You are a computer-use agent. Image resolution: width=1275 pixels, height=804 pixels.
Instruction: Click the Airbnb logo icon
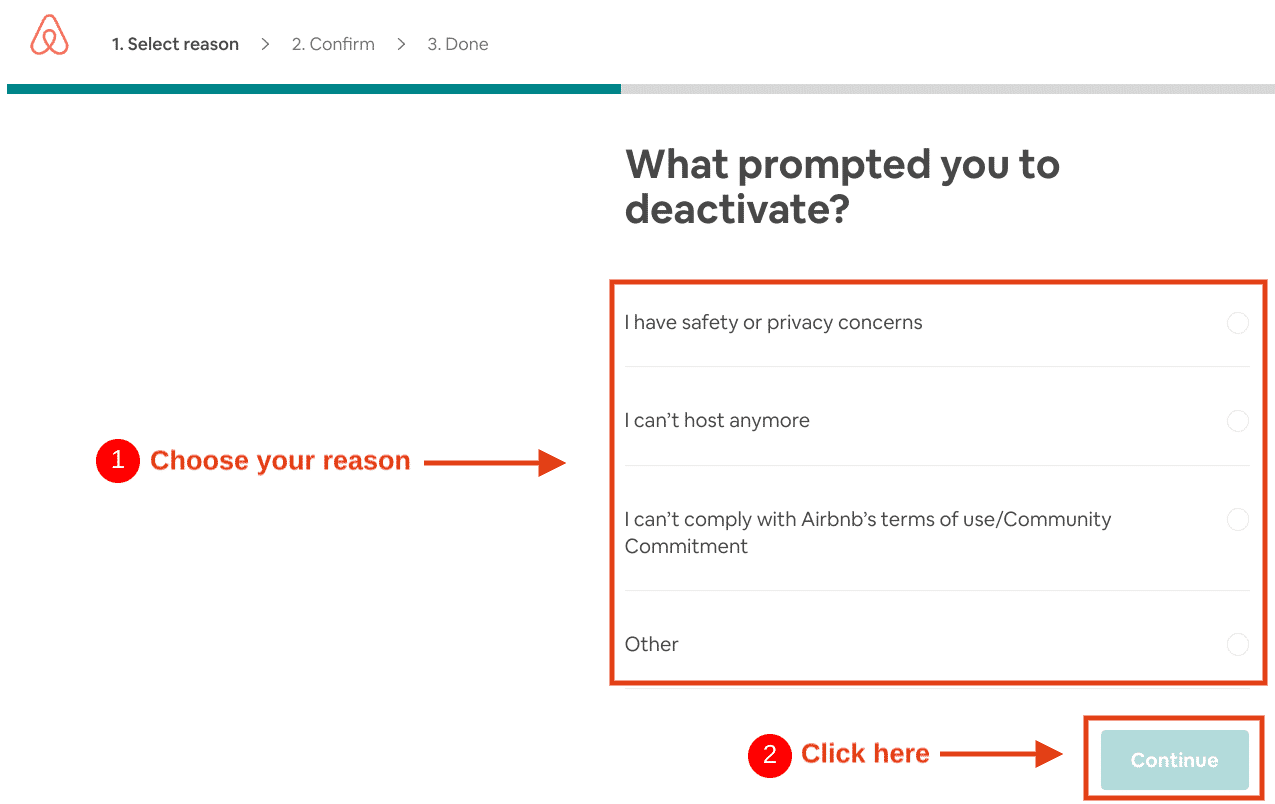point(49,34)
